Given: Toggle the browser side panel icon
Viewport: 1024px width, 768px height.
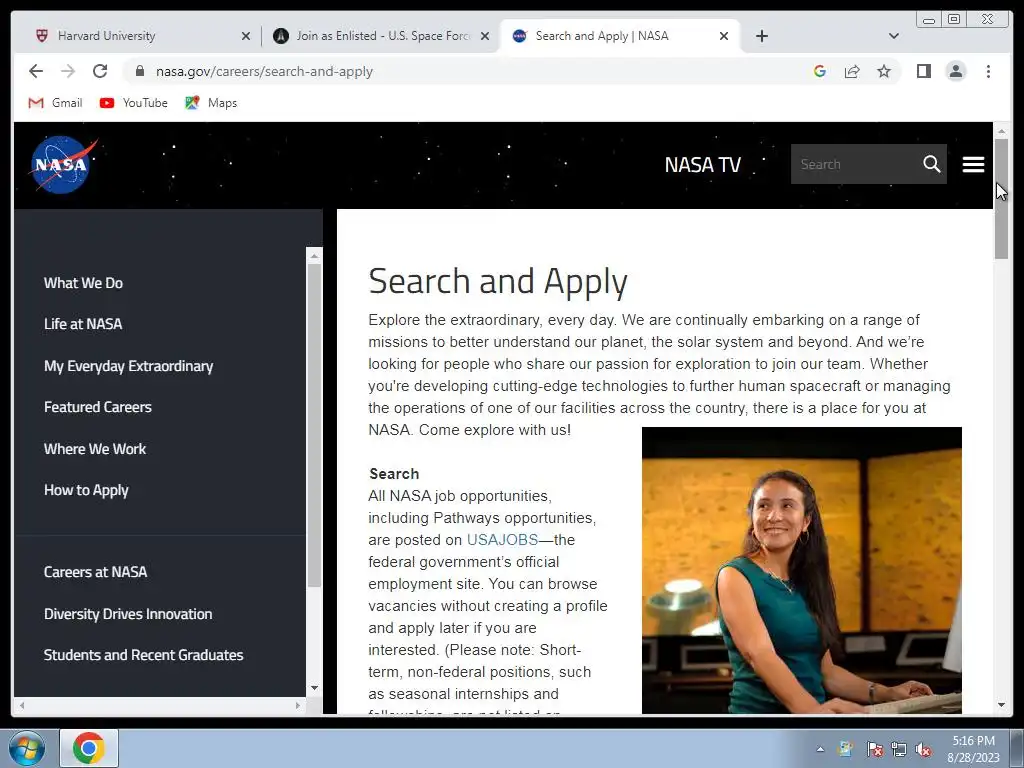Looking at the screenshot, I should (x=923, y=71).
